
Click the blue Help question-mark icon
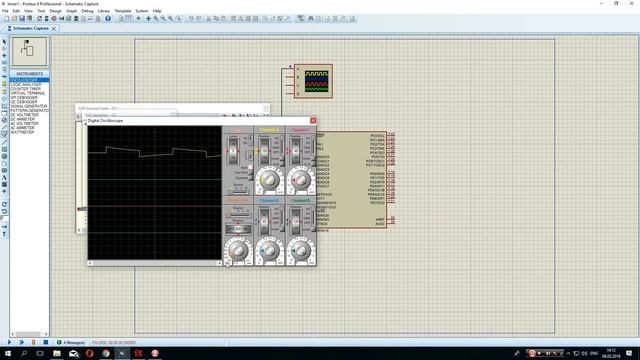click(x=108, y=18)
